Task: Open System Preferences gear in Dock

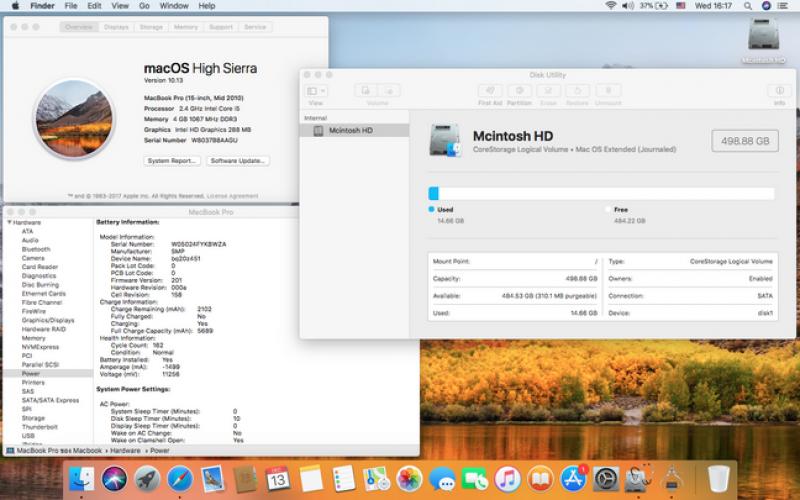Action: coord(606,479)
